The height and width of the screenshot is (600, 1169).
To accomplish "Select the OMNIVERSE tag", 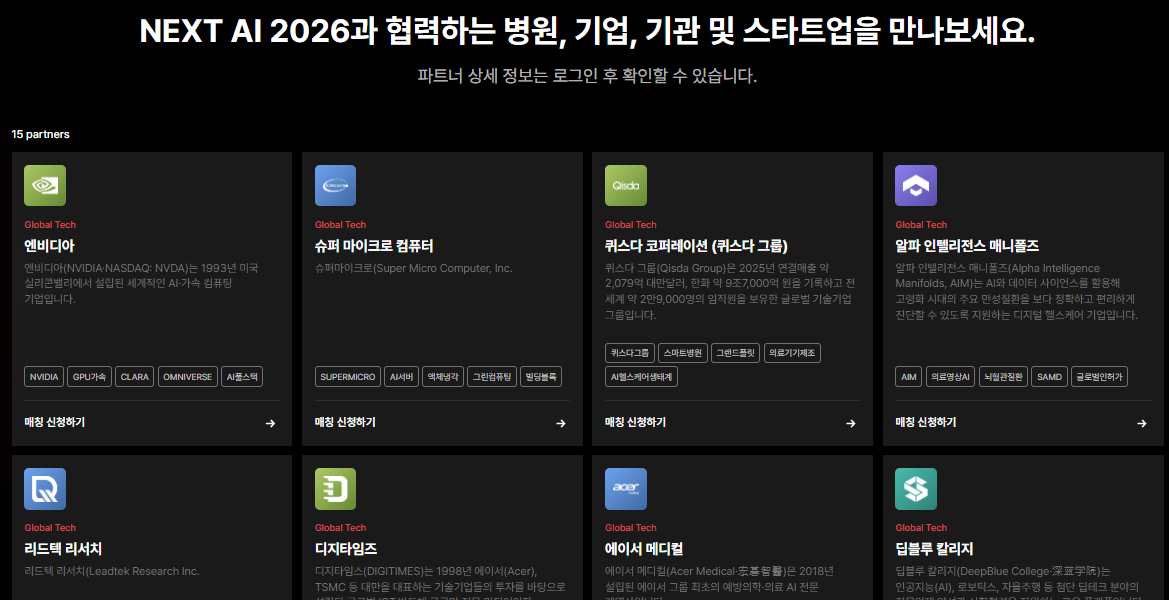I will (x=188, y=376).
